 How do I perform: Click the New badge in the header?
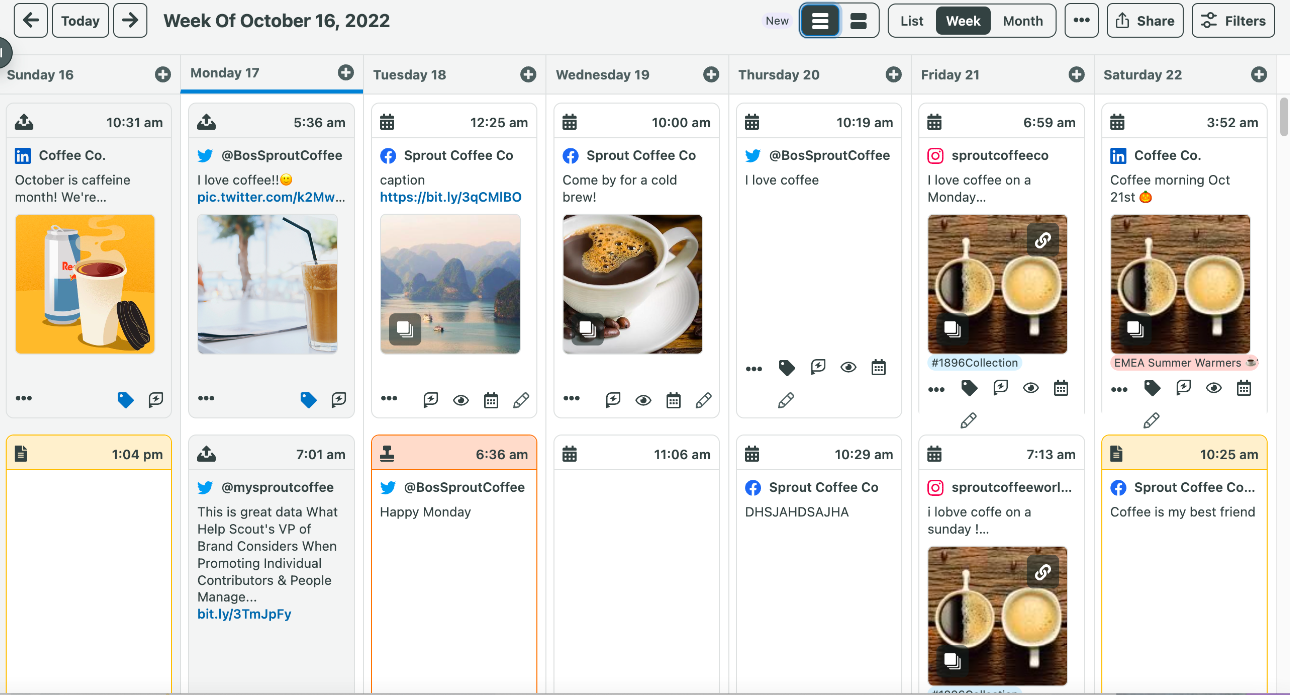777,21
